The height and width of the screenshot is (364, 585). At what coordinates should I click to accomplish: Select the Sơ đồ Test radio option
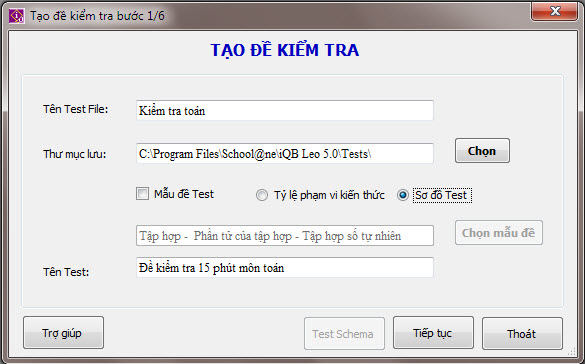pos(403,195)
